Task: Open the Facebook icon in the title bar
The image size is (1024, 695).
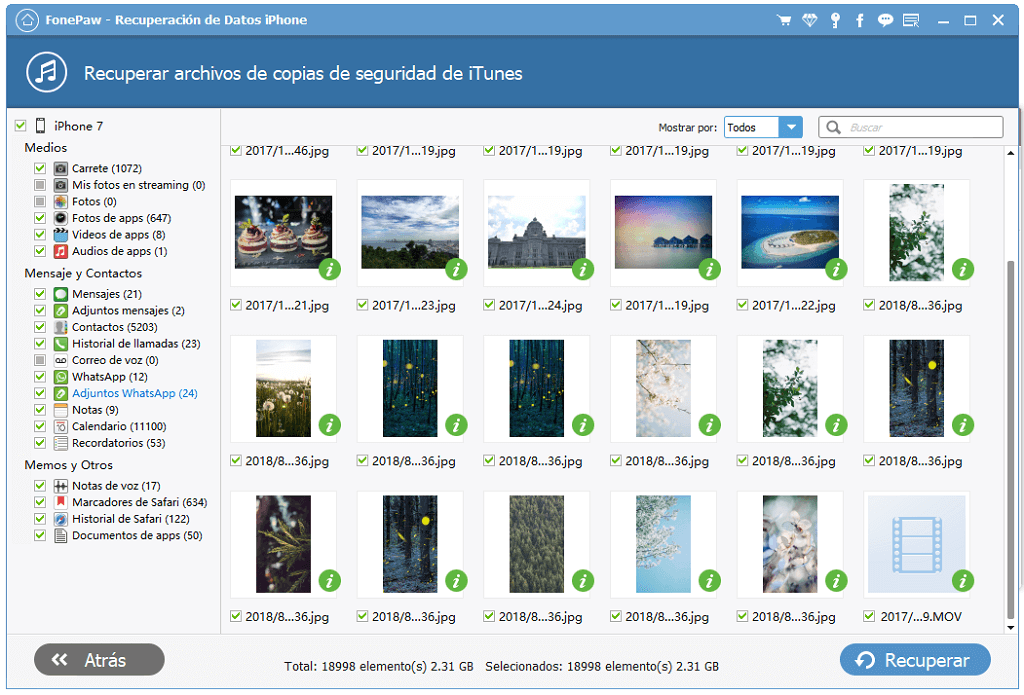Action: tap(859, 20)
